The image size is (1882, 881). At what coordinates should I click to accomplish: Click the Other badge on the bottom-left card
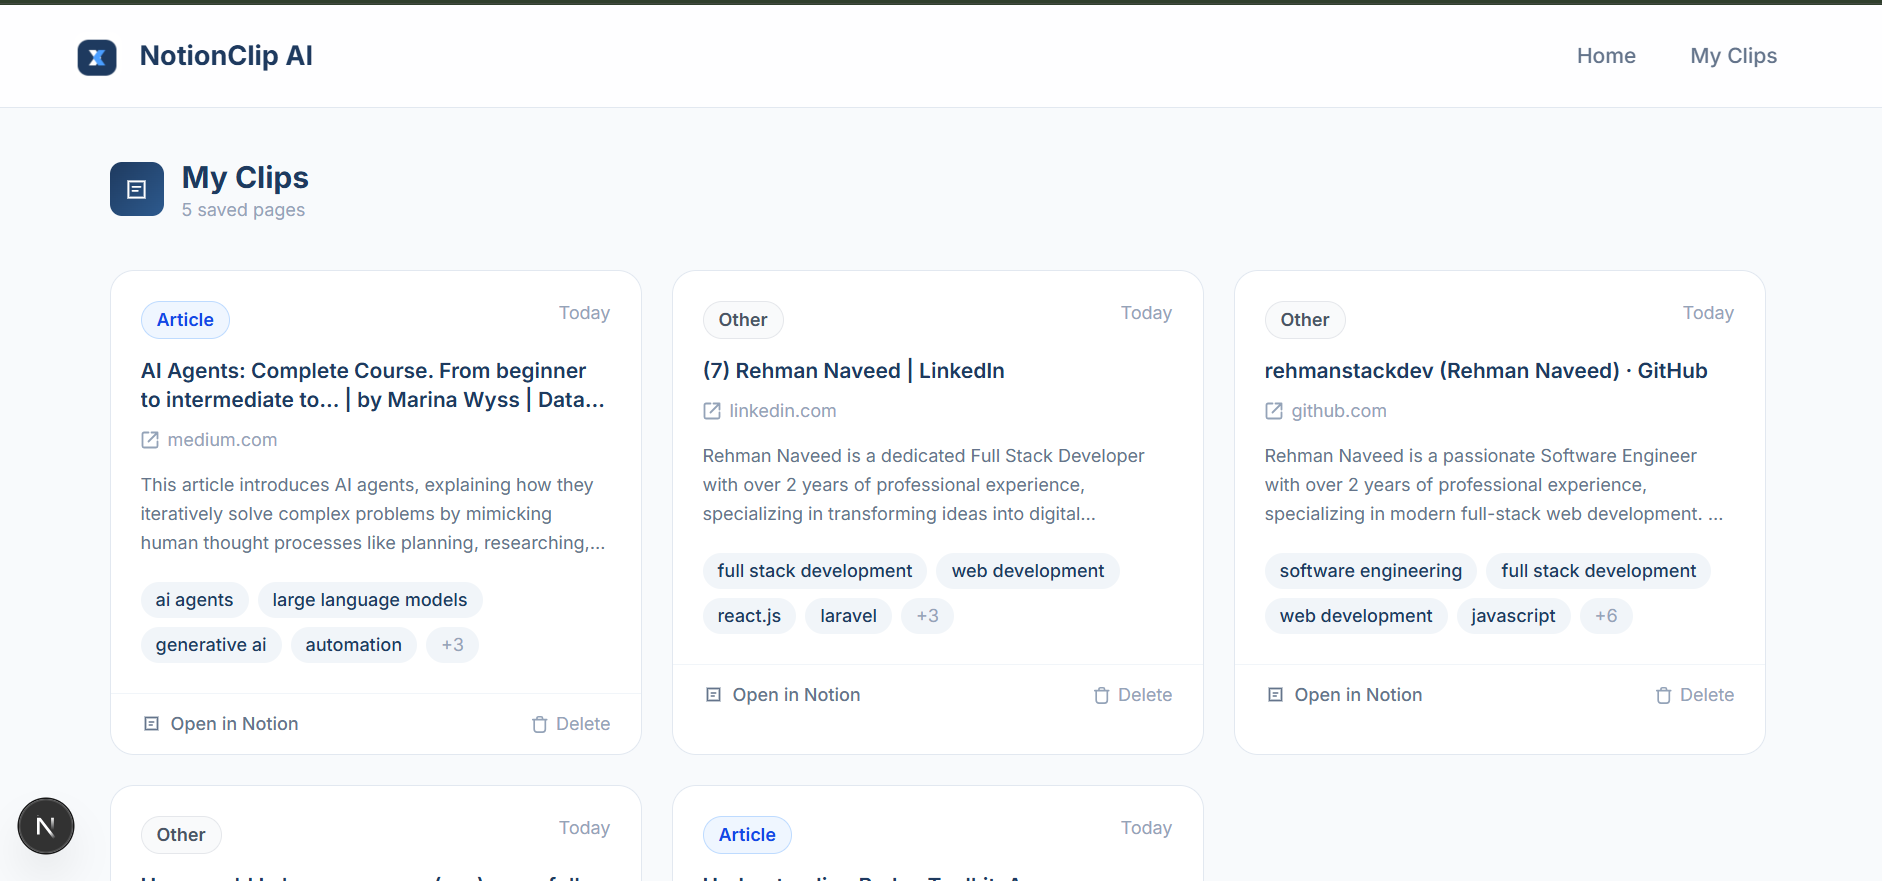181,835
